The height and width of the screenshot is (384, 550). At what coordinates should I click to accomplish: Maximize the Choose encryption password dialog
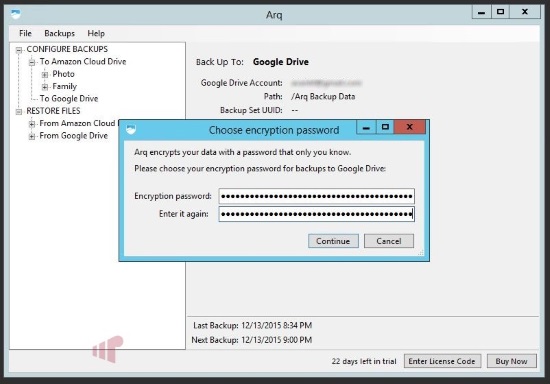point(385,127)
